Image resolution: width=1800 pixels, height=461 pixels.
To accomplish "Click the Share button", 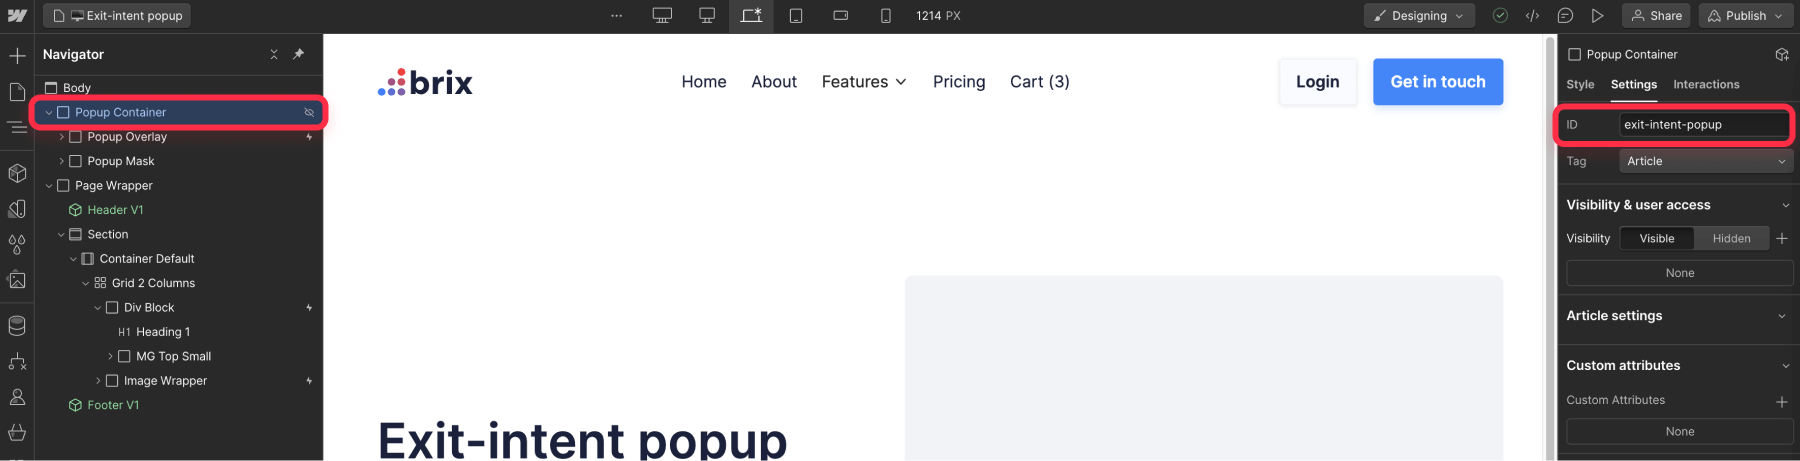I will [x=1656, y=16].
